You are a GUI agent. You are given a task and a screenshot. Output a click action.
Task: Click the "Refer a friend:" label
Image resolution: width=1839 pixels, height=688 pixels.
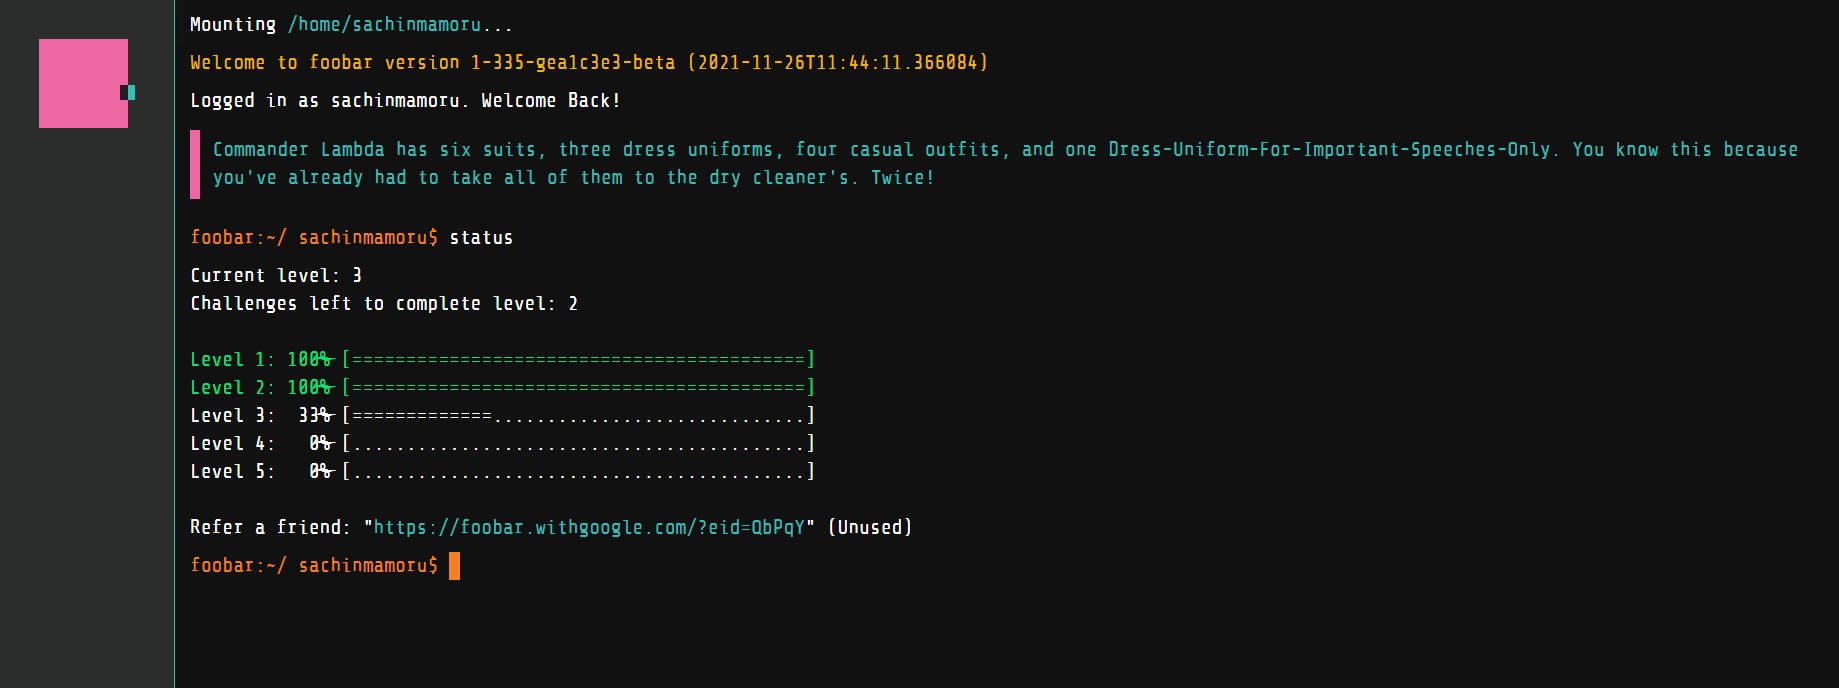pos(270,527)
